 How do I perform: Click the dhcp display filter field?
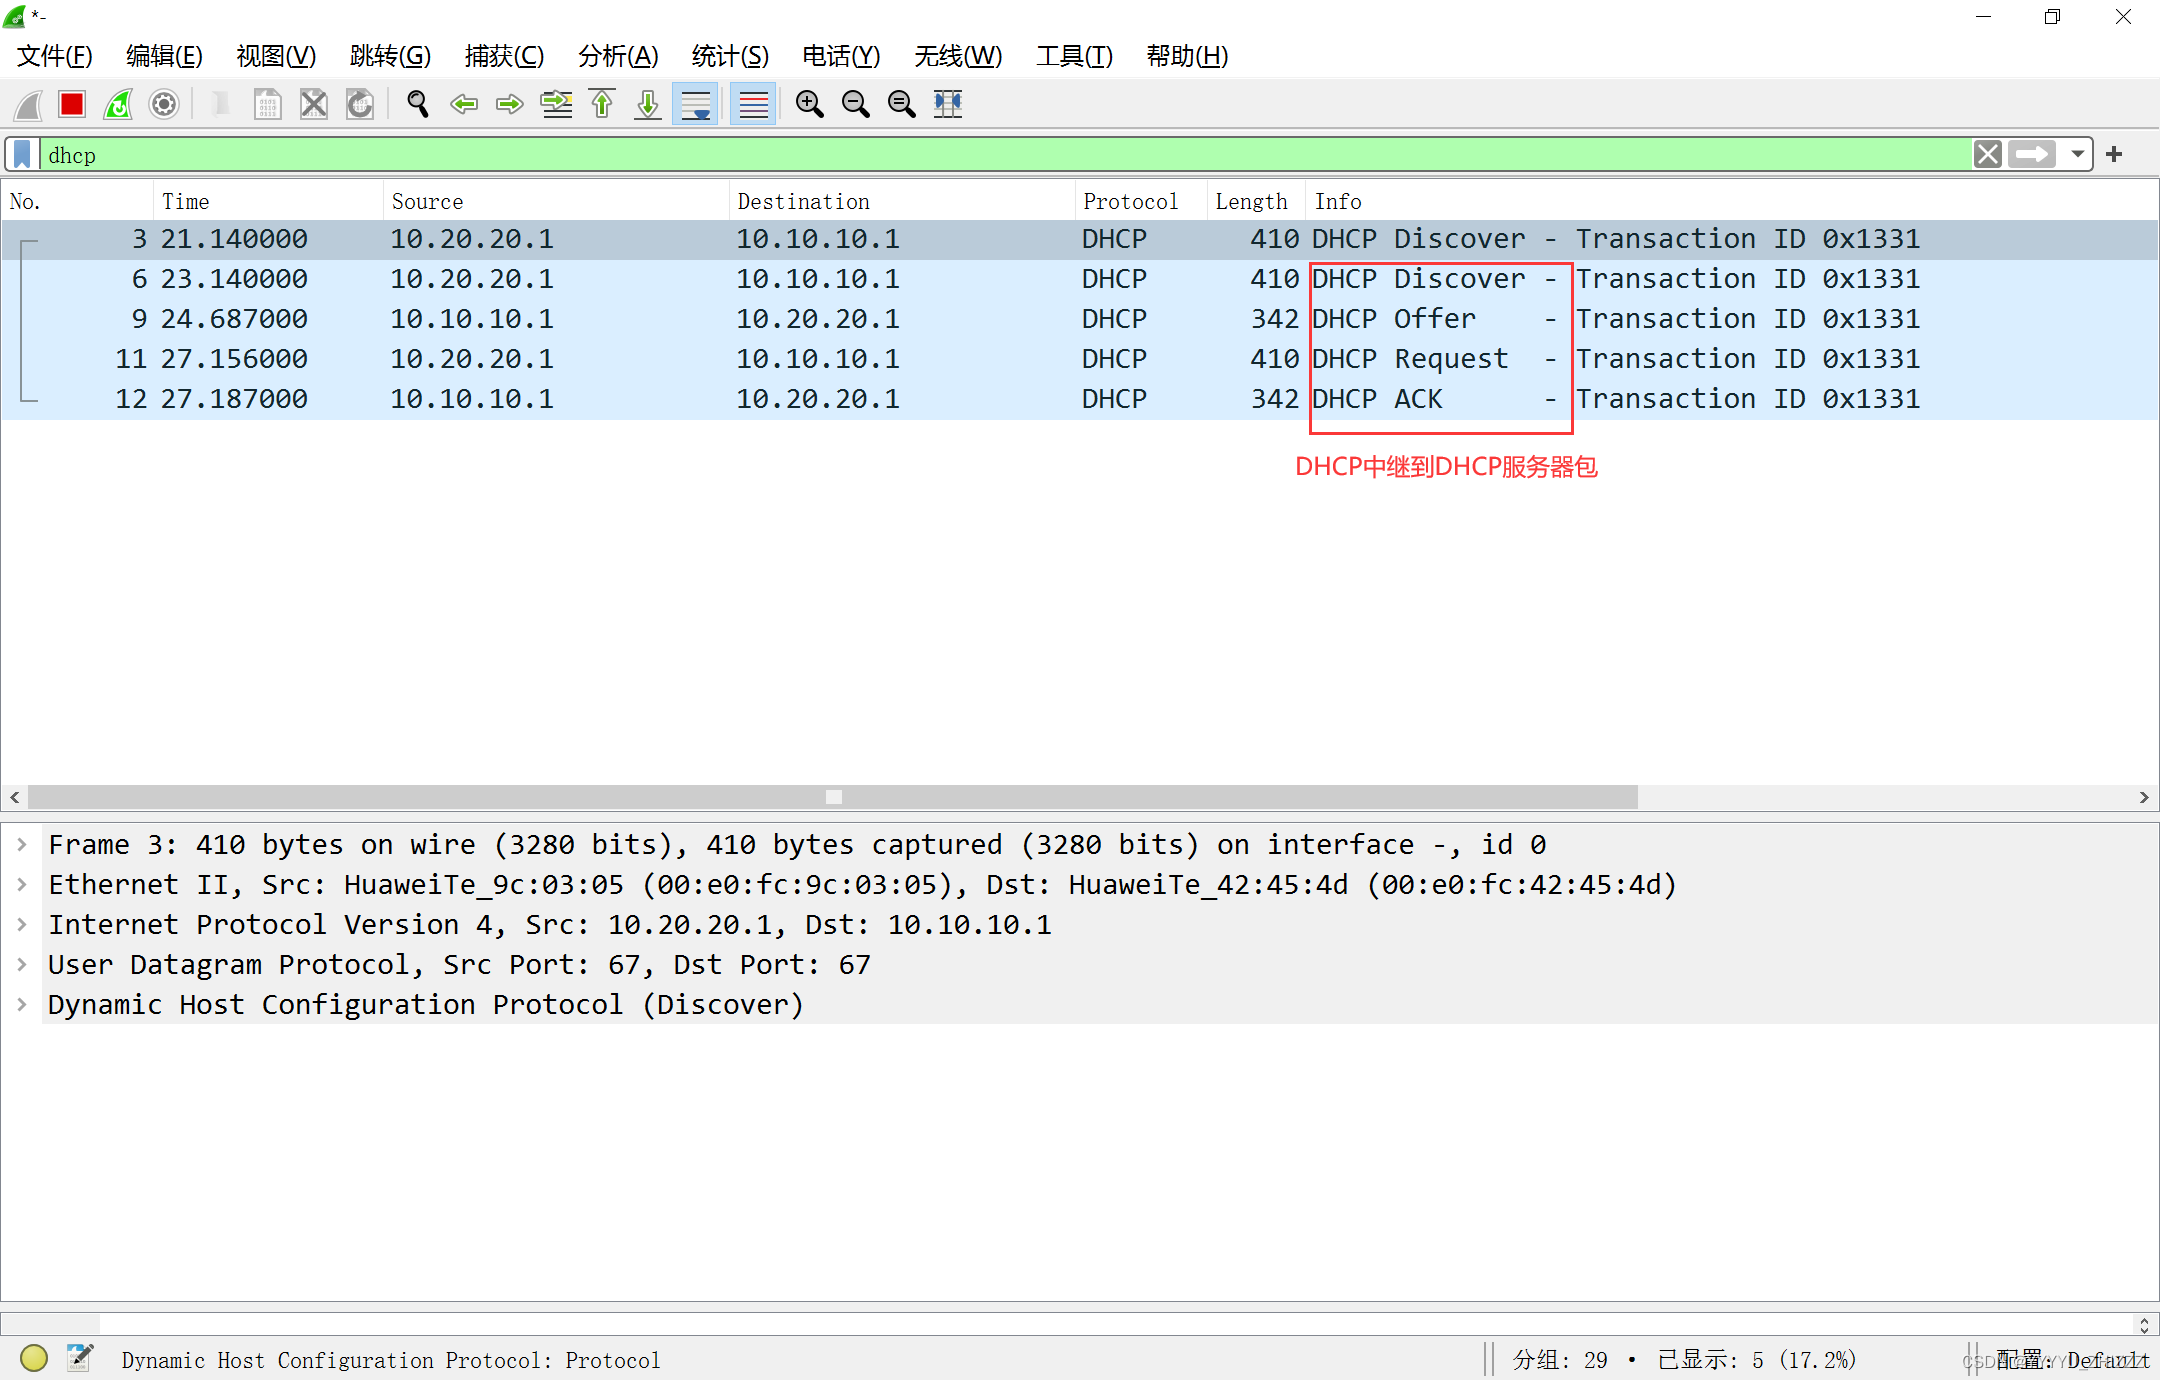[x=1005, y=155]
